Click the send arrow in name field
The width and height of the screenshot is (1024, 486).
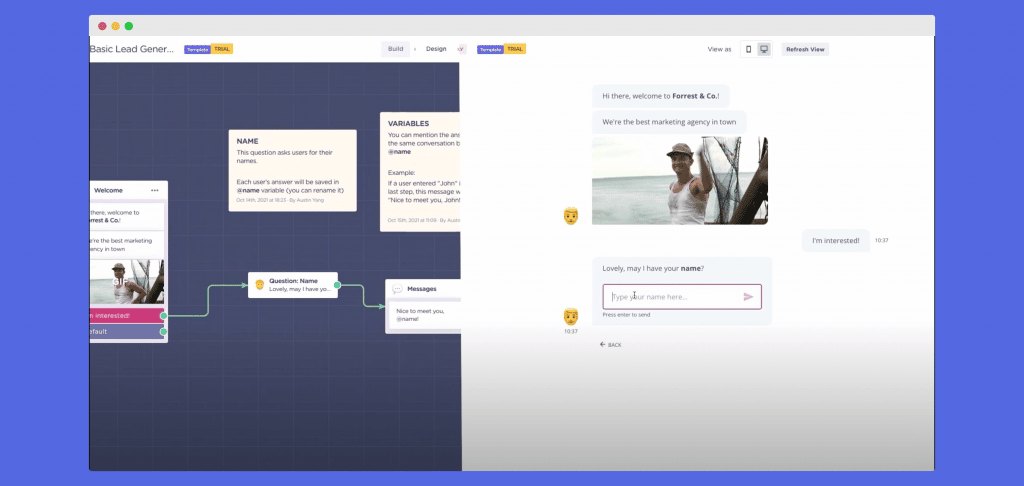[x=748, y=297]
